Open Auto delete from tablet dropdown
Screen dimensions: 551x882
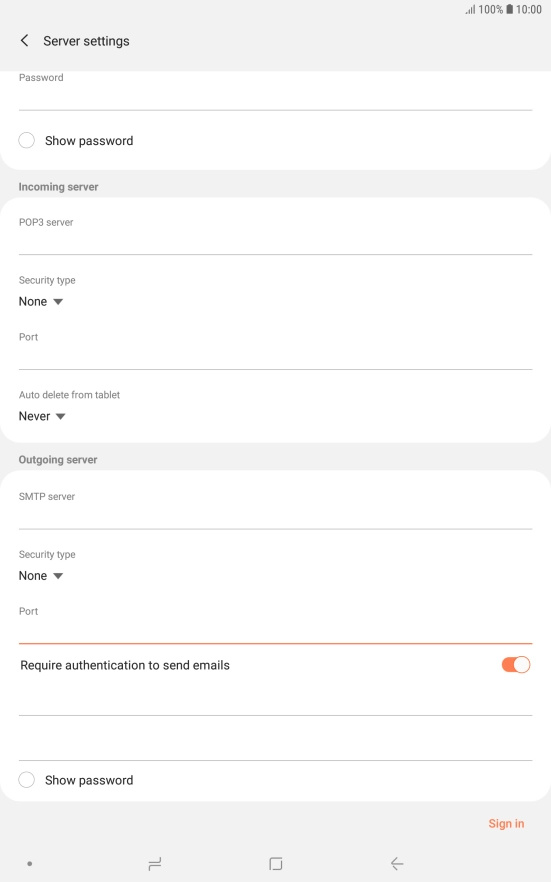(x=42, y=416)
